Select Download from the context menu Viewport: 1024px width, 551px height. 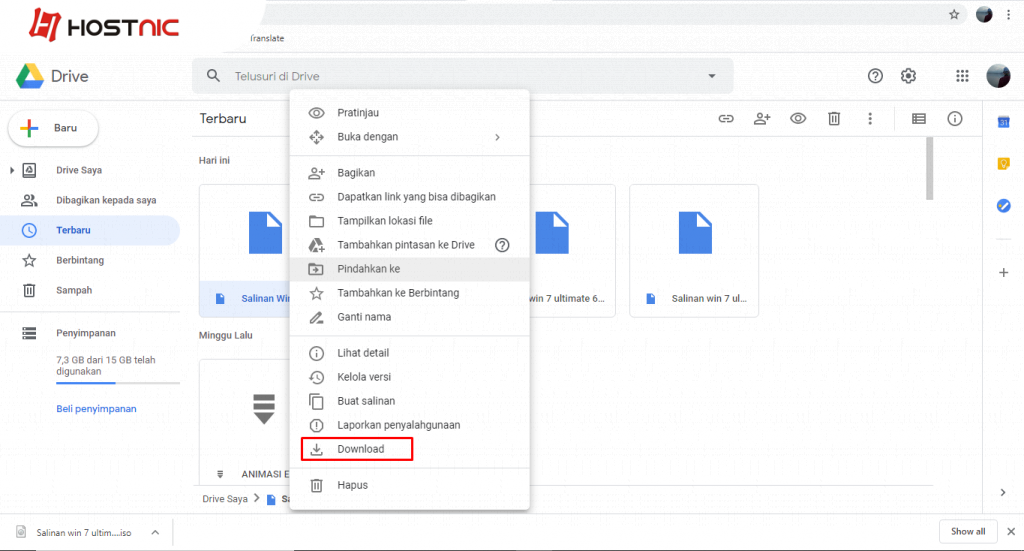tap(360, 449)
